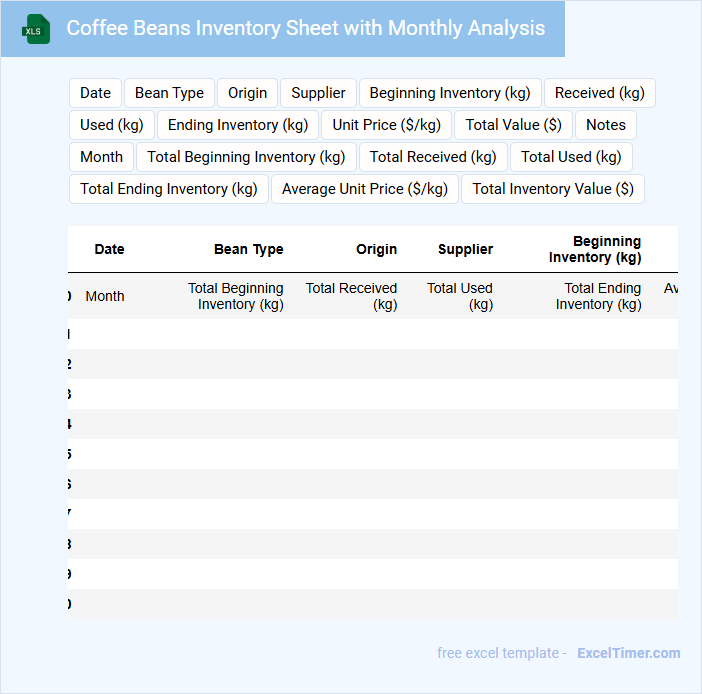This screenshot has height=694, width=702.
Task: Click the Average Unit Price ($/kg) tag
Action: pyautogui.click(x=365, y=189)
